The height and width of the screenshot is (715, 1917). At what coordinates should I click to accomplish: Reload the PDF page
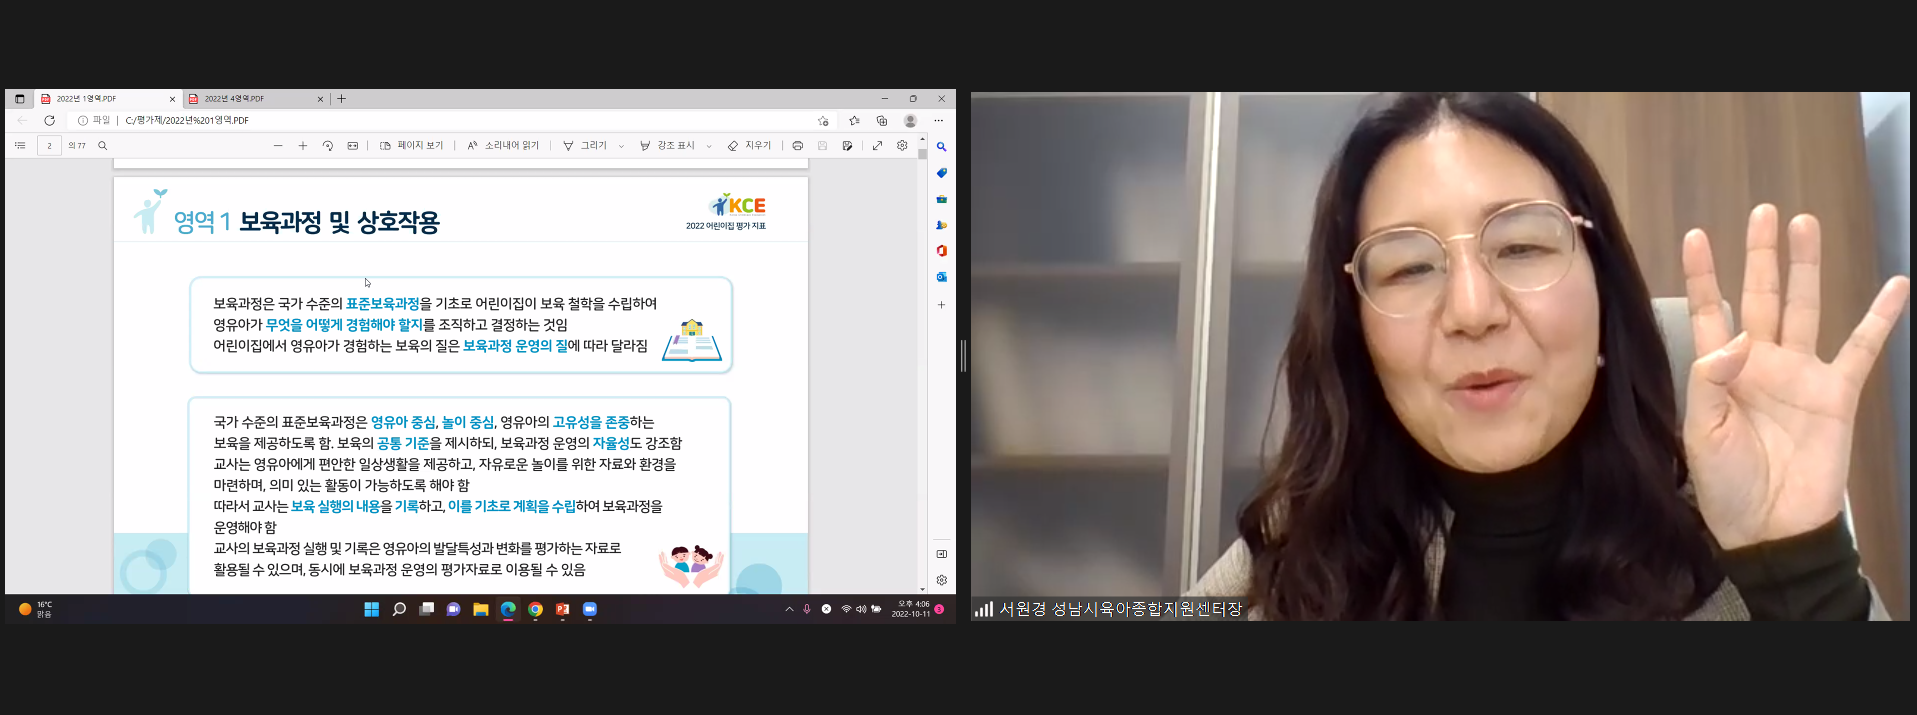(49, 120)
